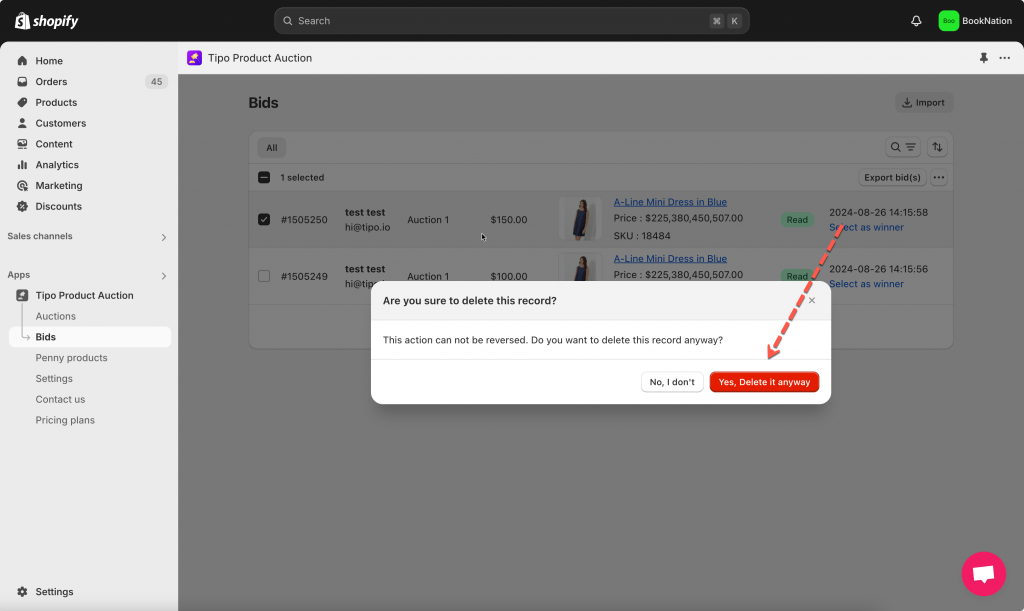The width and height of the screenshot is (1024, 611).
Task: Toggle the select-all bids checkbox
Action: pyautogui.click(x=264, y=178)
